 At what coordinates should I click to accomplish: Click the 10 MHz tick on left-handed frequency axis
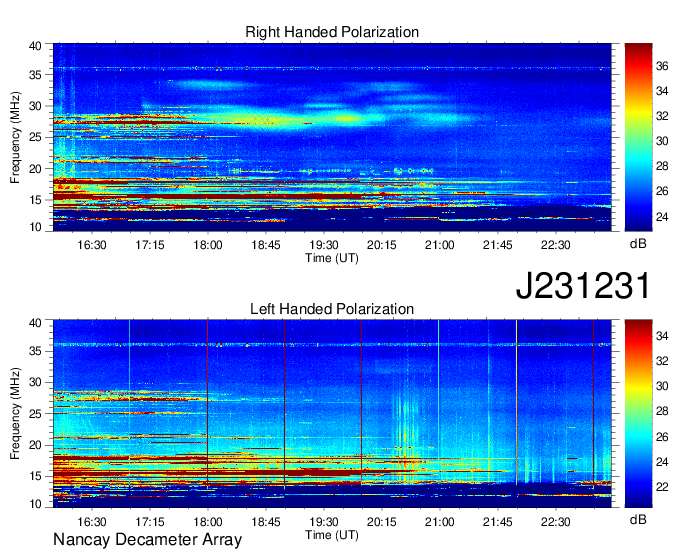(36, 503)
